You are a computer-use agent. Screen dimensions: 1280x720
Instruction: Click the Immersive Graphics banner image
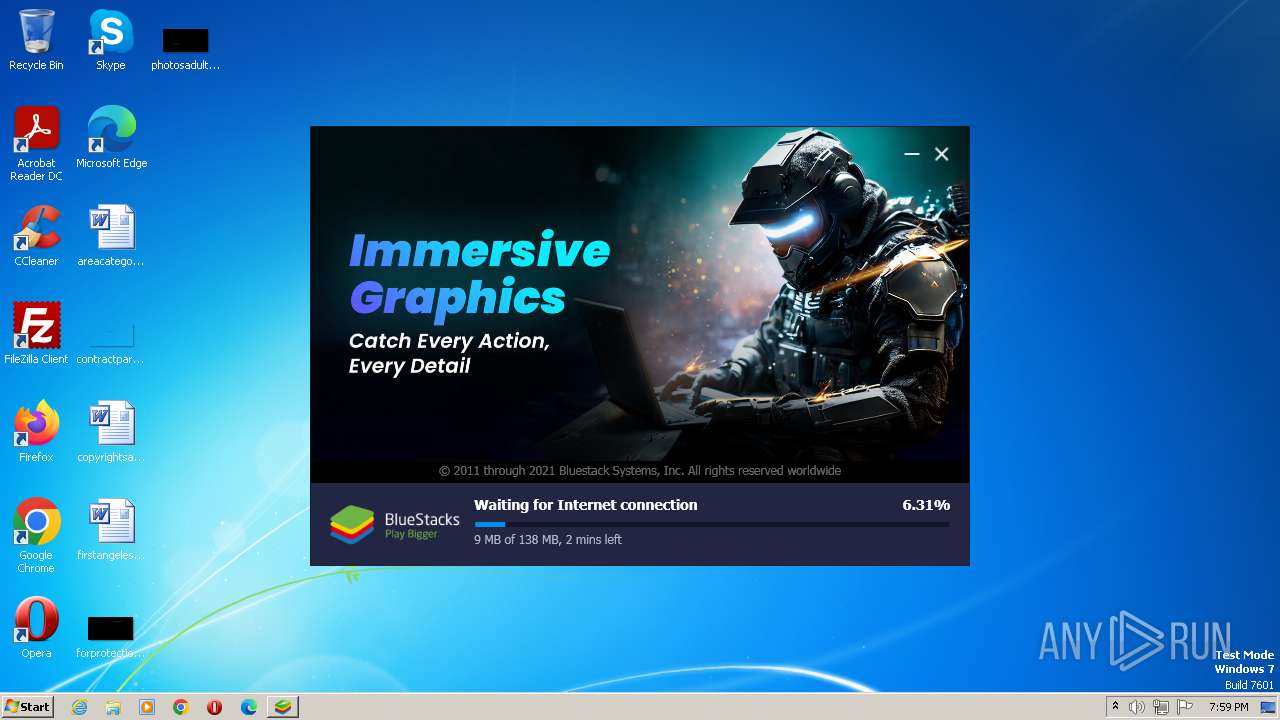point(640,305)
